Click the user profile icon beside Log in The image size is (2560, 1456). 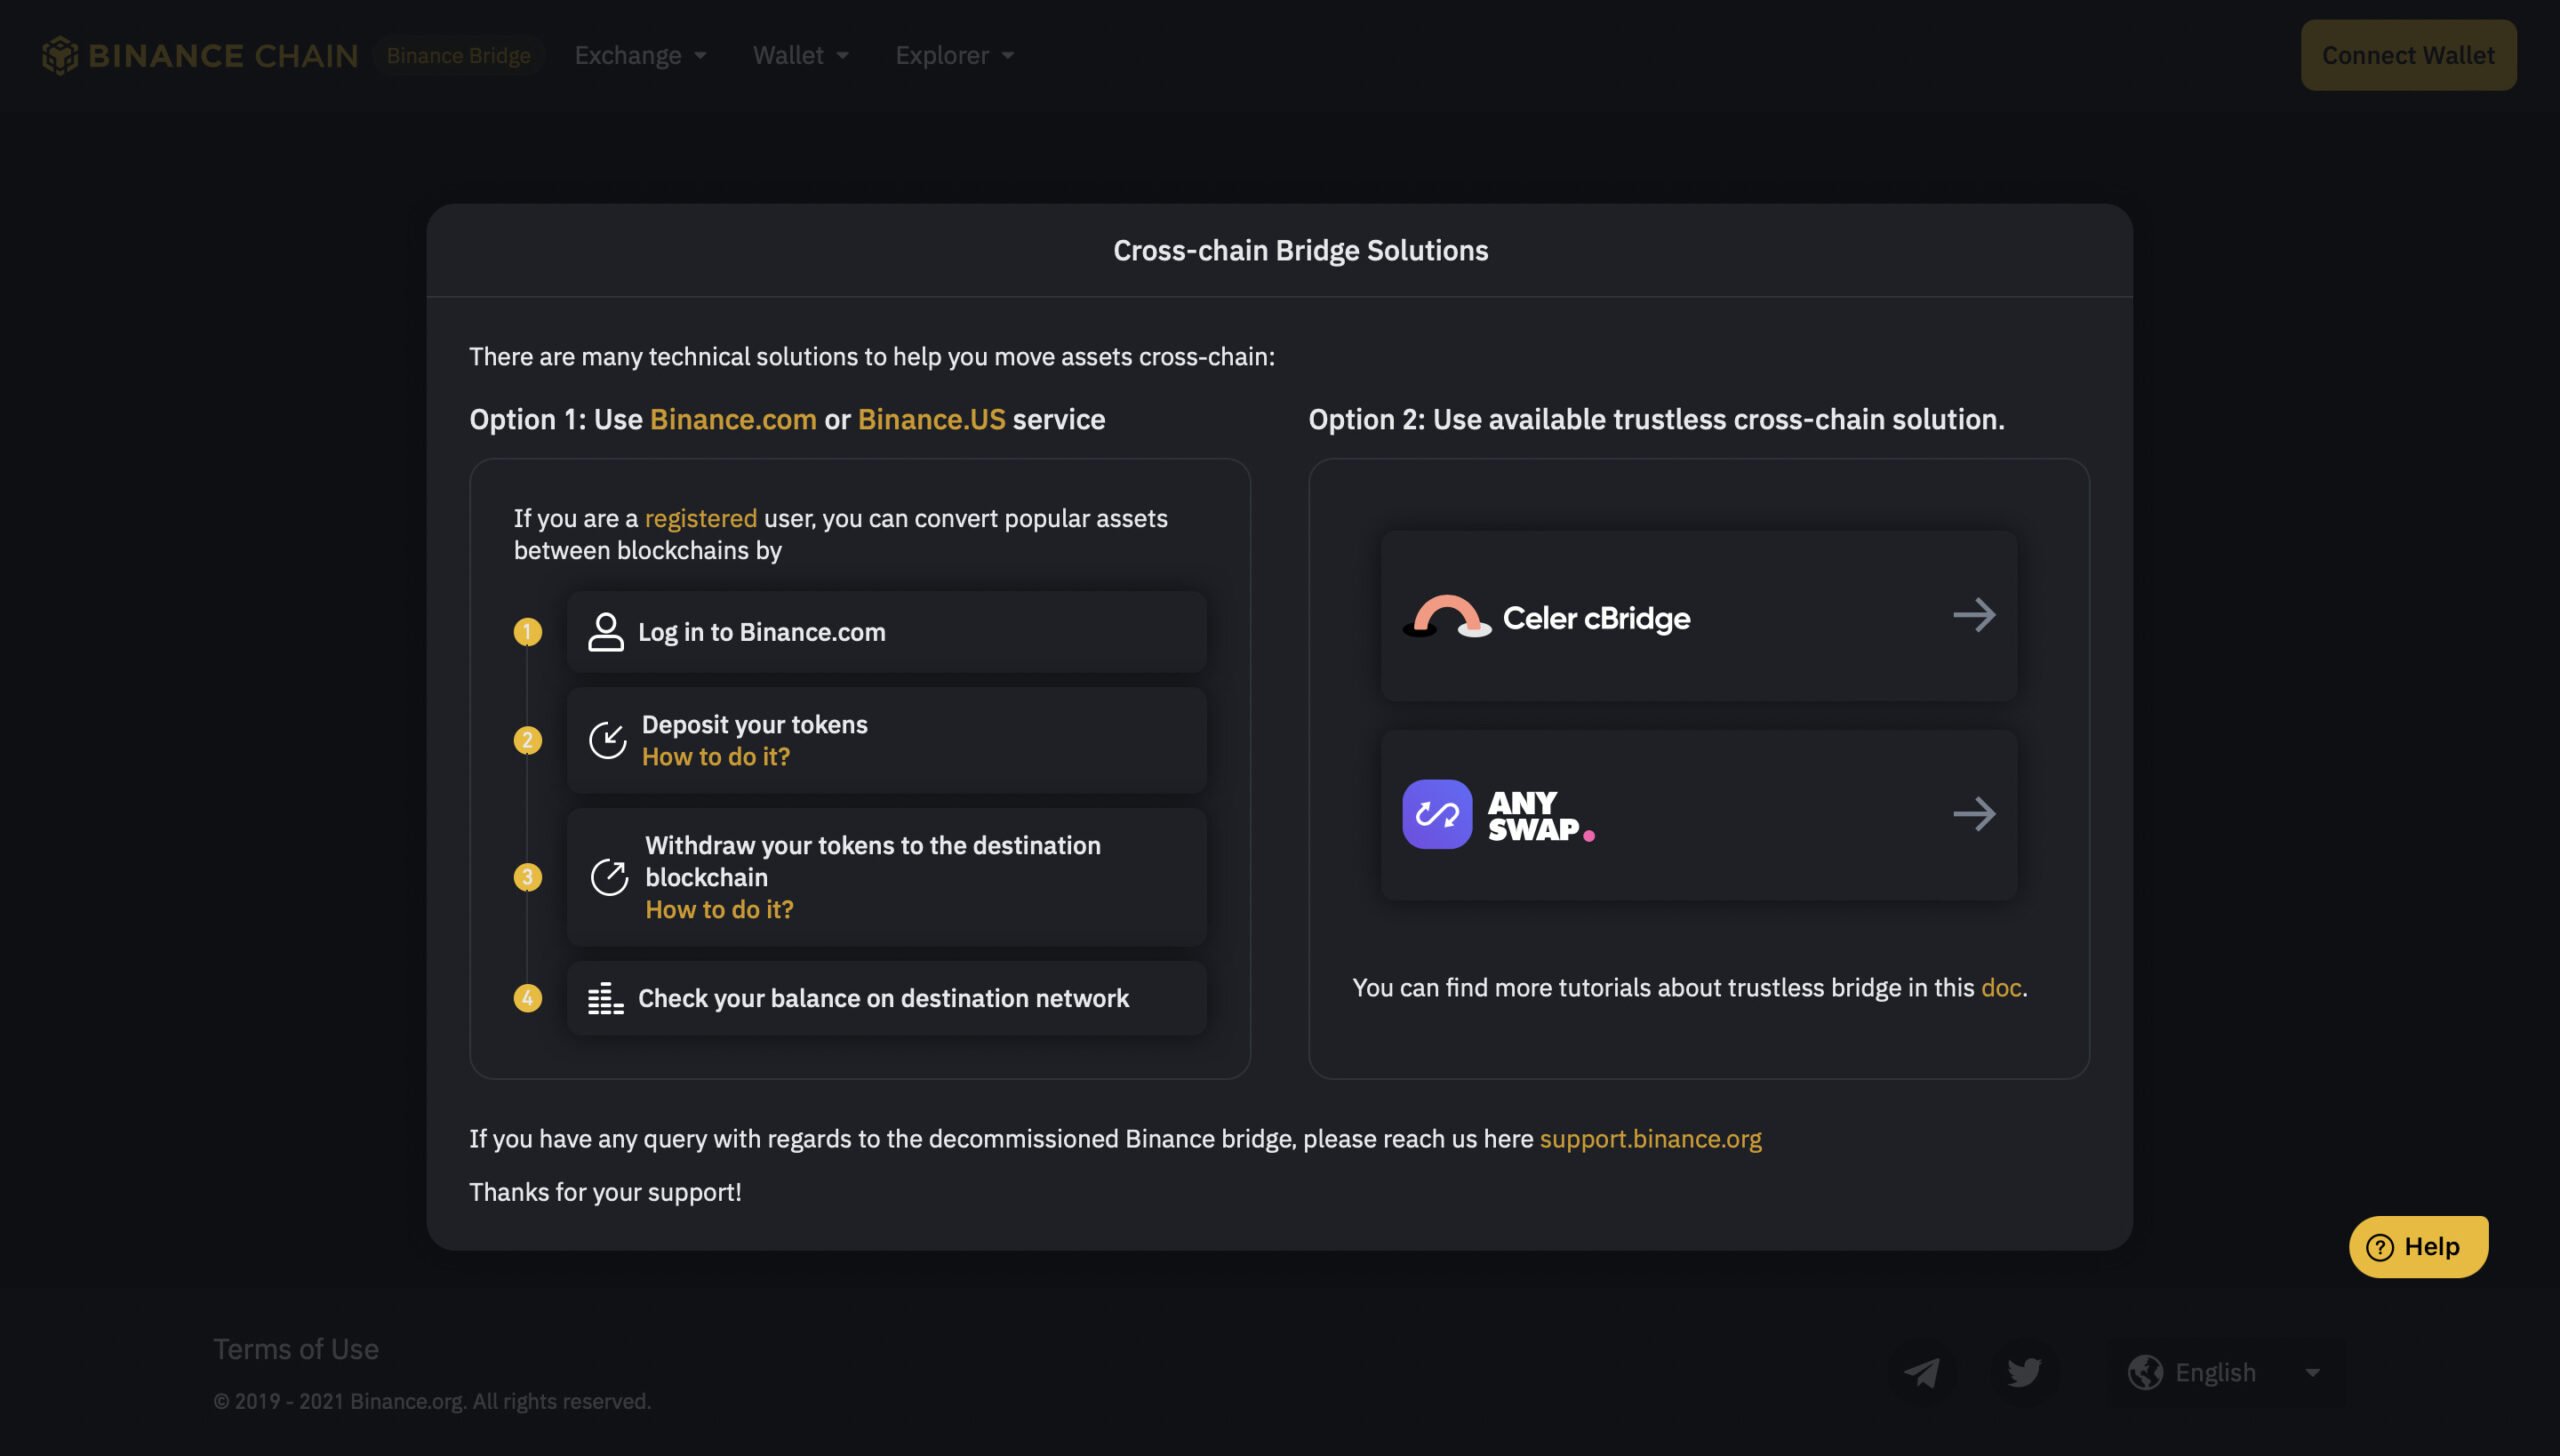pyautogui.click(x=605, y=632)
